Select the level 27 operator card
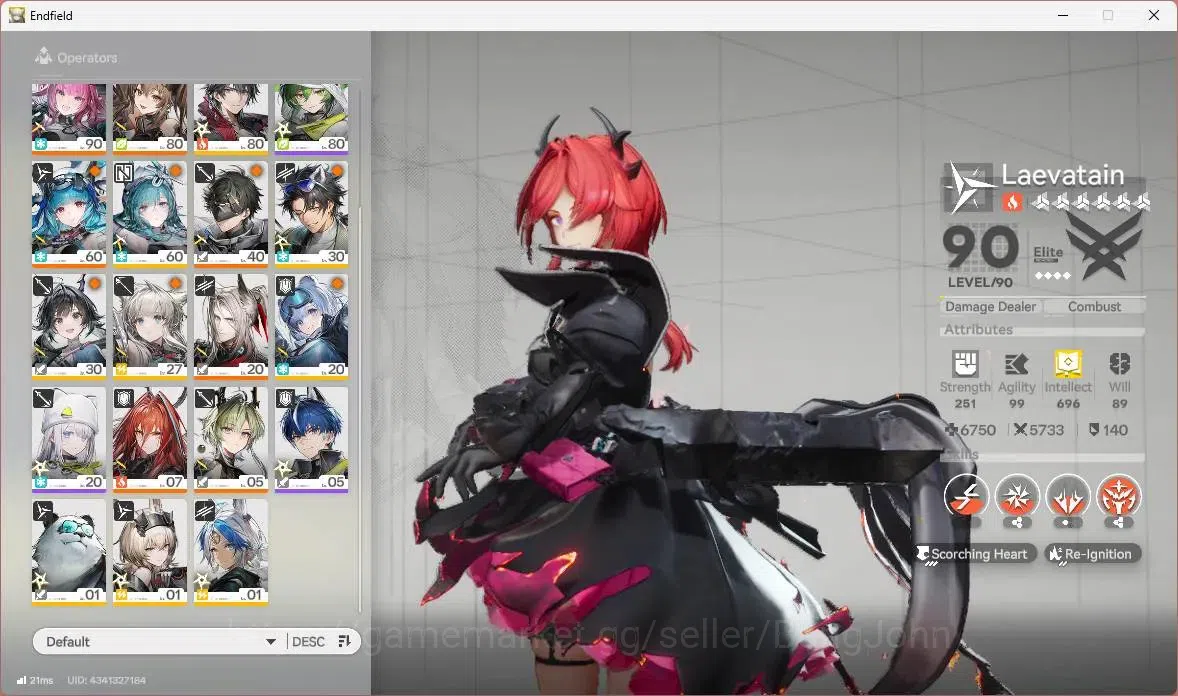The height and width of the screenshot is (696, 1178). 150,327
